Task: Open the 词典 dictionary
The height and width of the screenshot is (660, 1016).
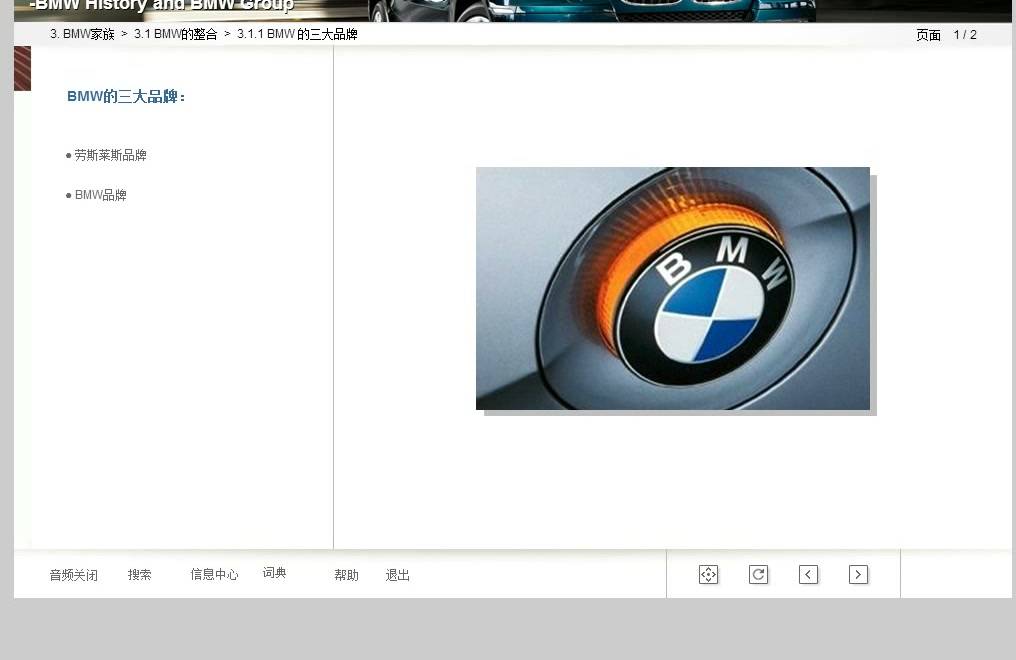Action: (274, 573)
